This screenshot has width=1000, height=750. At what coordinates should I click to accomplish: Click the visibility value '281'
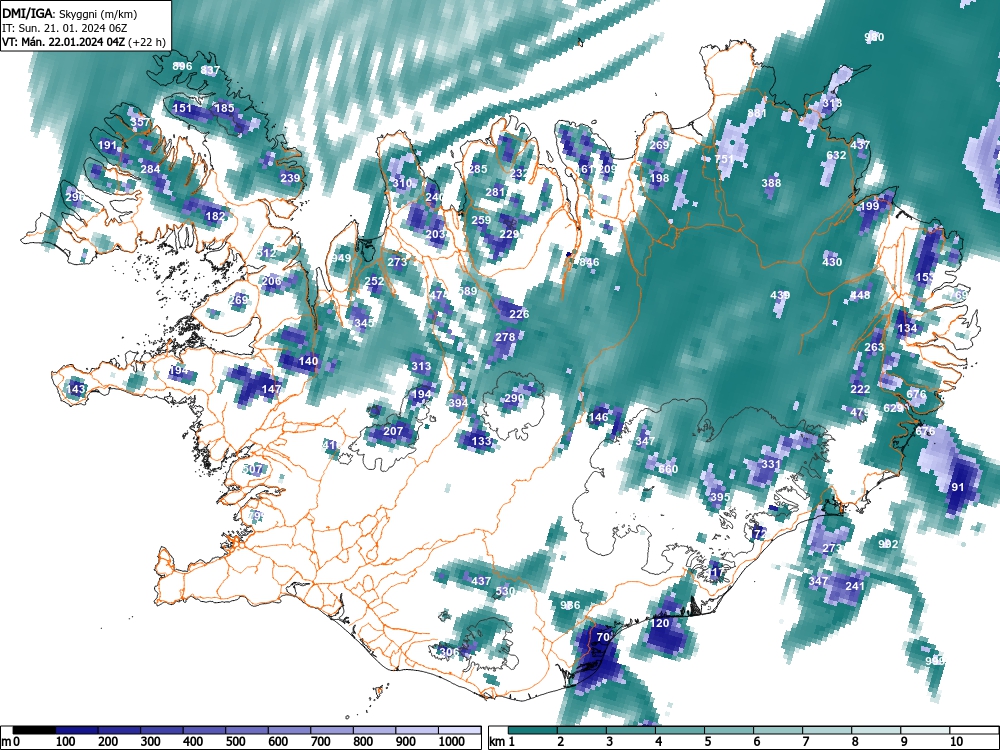(496, 192)
